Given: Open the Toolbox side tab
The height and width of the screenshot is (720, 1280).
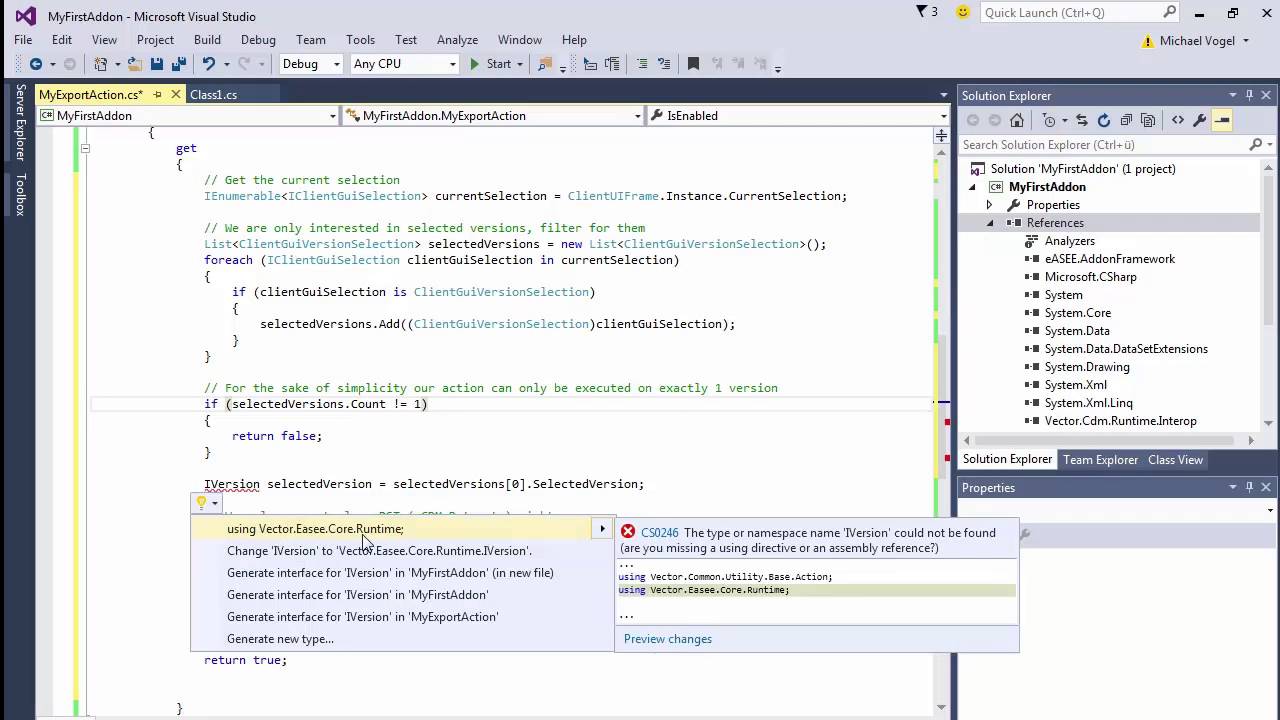Looking at the screenshot, I should tap(20, 195).
